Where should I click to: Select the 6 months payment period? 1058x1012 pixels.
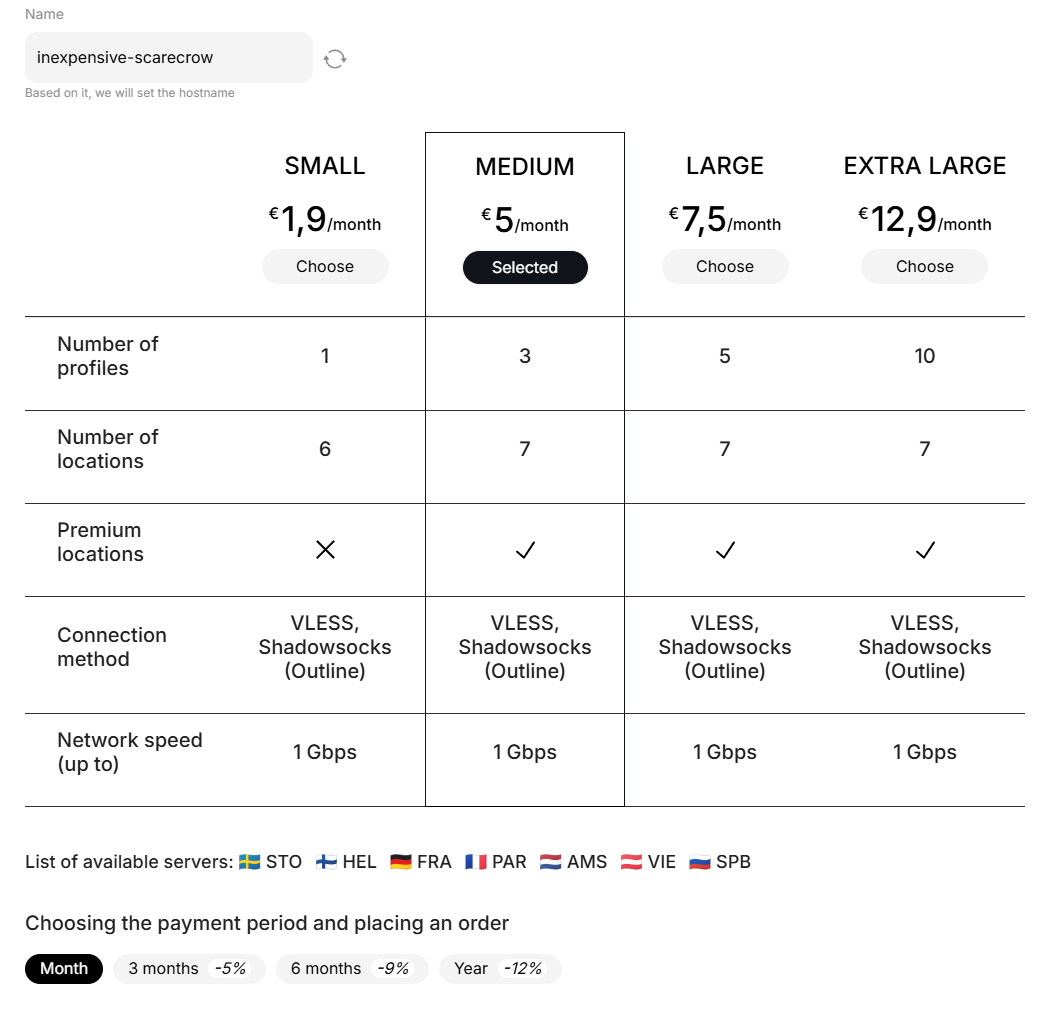pyautogui.click(x=351, y=969)
